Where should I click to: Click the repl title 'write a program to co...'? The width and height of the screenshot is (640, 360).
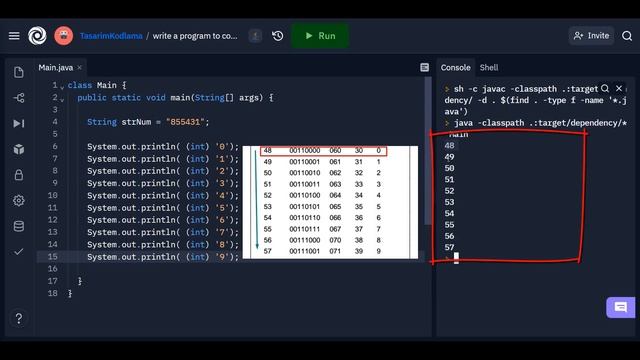pyautogui.click(x=195, y=36)
